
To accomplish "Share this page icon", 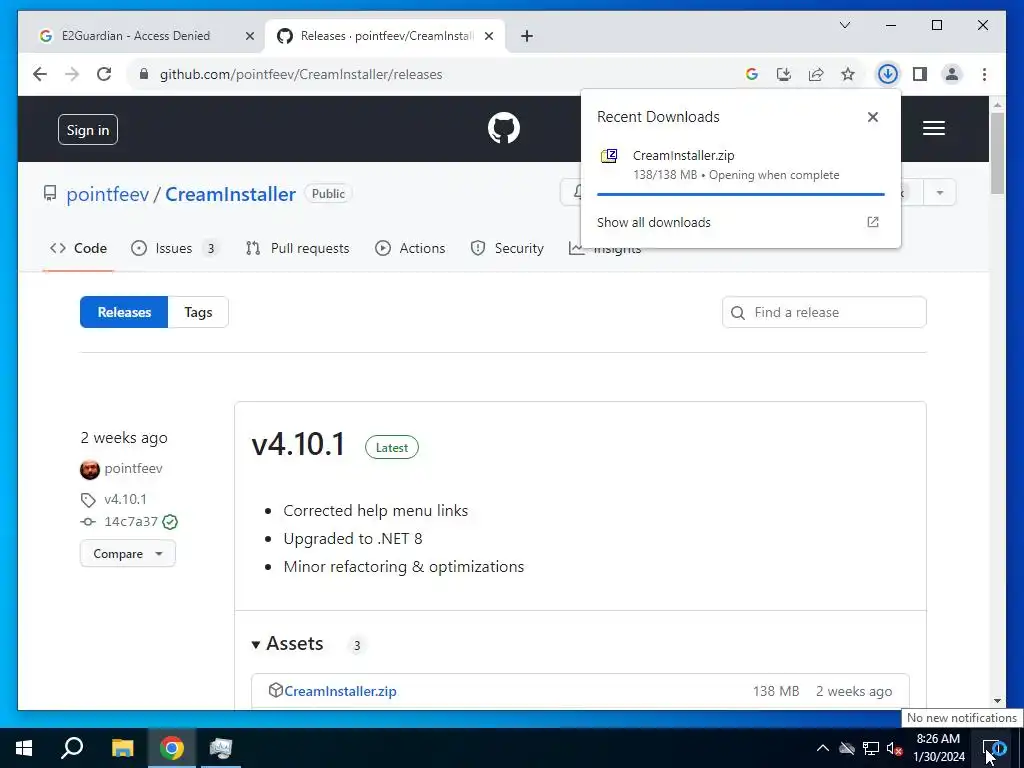I will pos(816,74).
